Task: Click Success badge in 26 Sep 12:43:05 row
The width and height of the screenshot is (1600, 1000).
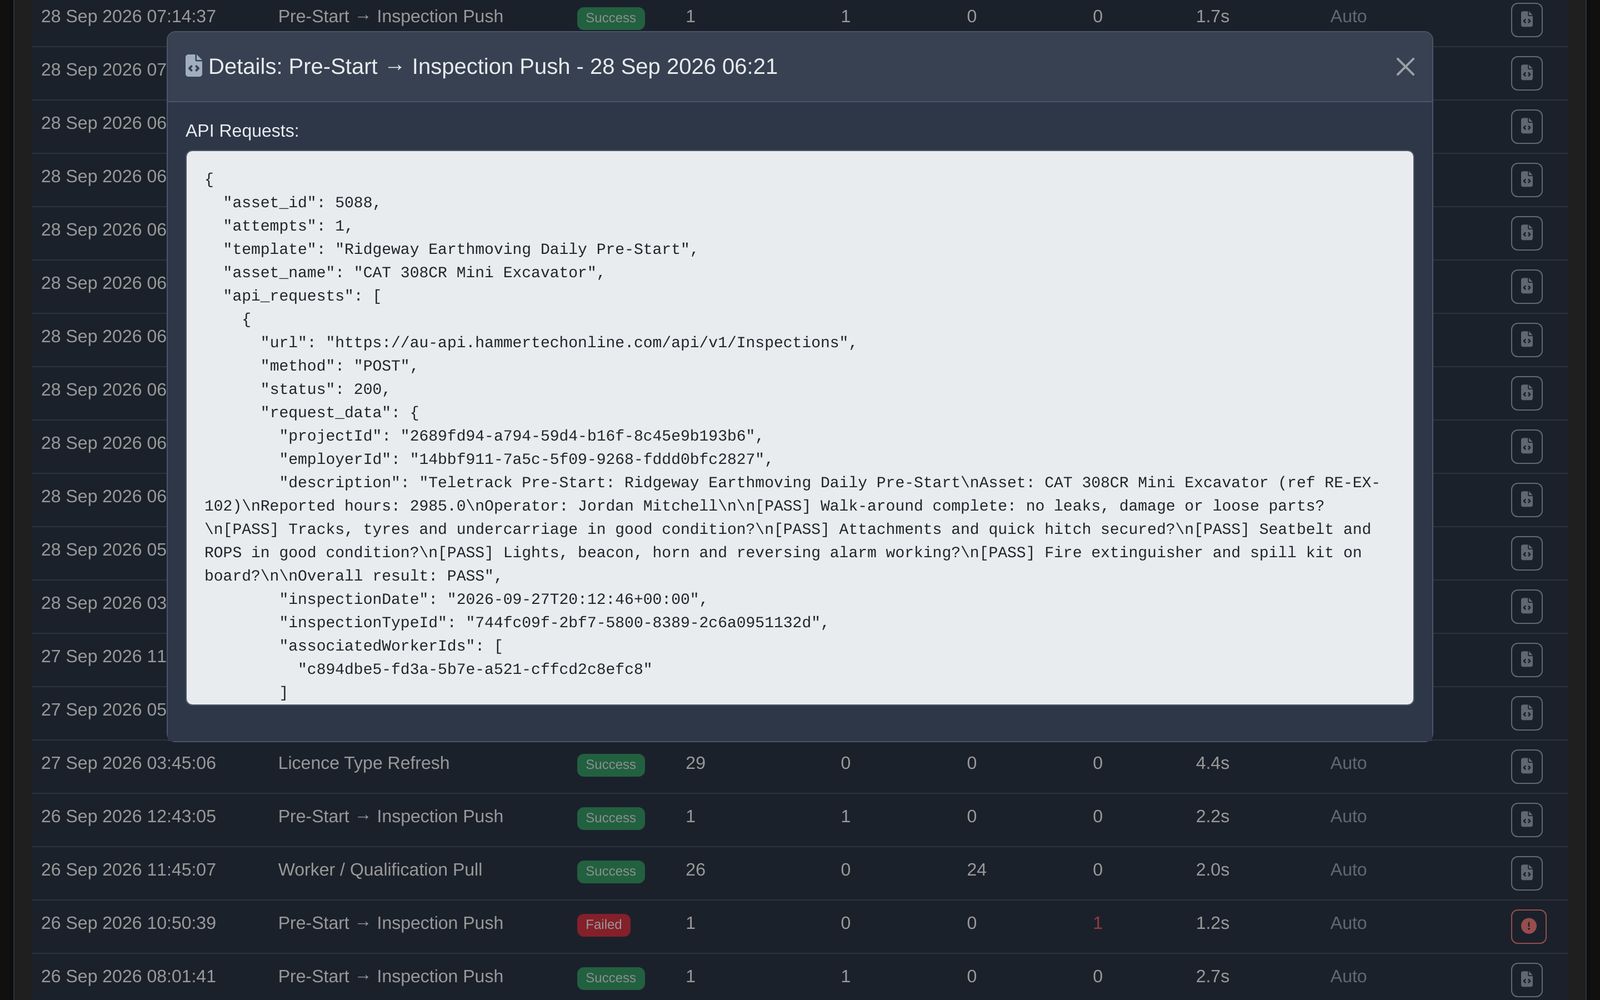Action: point(610,818)
